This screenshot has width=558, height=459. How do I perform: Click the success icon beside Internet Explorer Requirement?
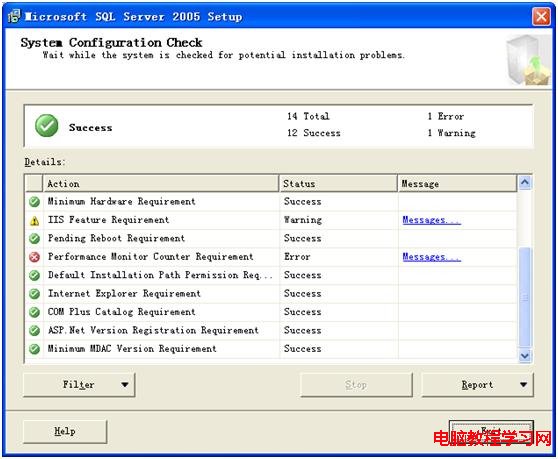(34, 294)
